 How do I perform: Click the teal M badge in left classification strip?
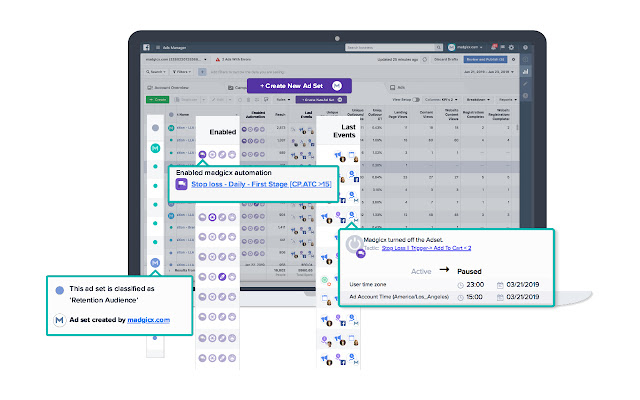point(155,148)
